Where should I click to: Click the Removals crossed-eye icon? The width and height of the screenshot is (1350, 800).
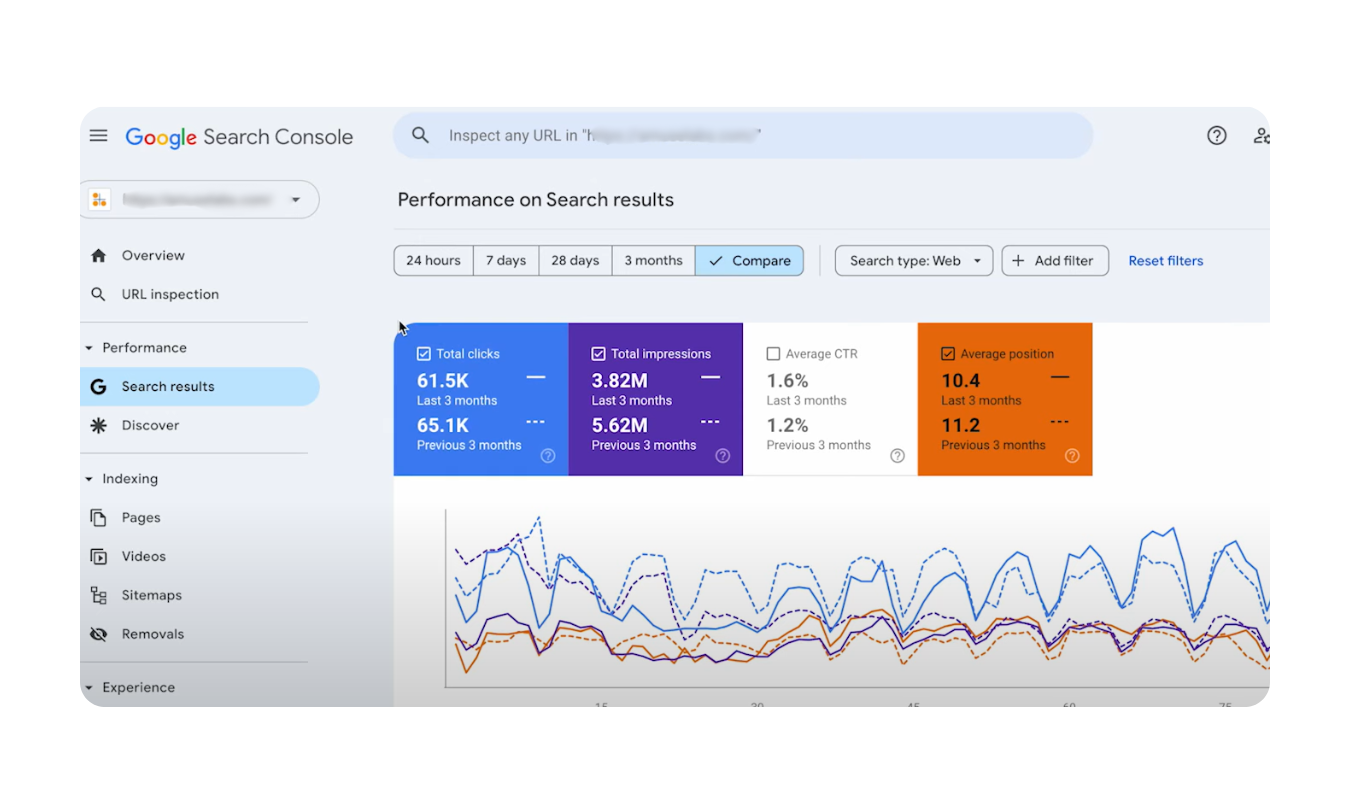pos(98,634)
